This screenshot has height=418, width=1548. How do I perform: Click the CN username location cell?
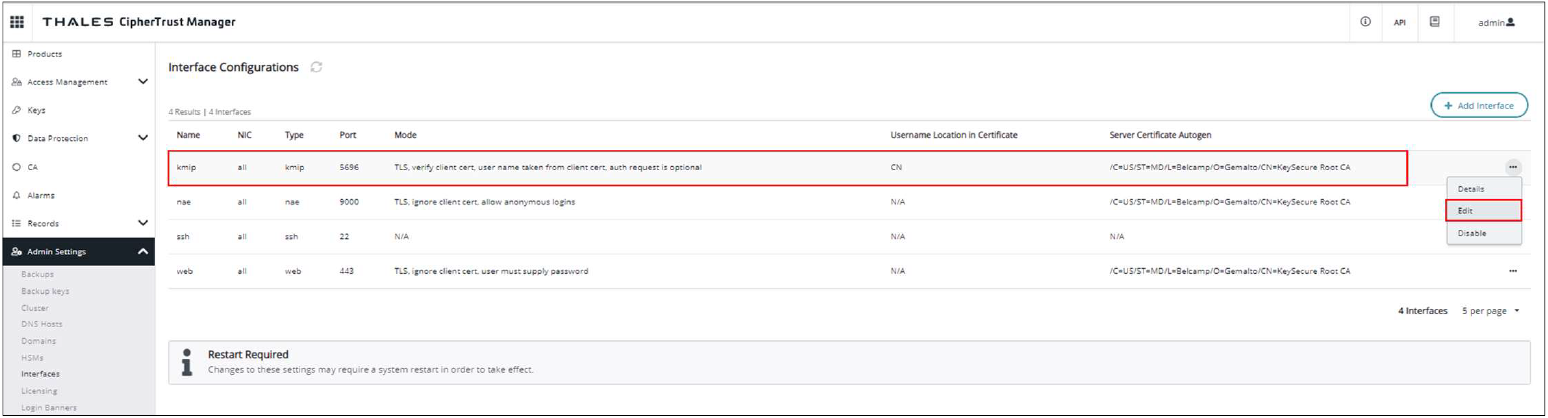point(896,167)
